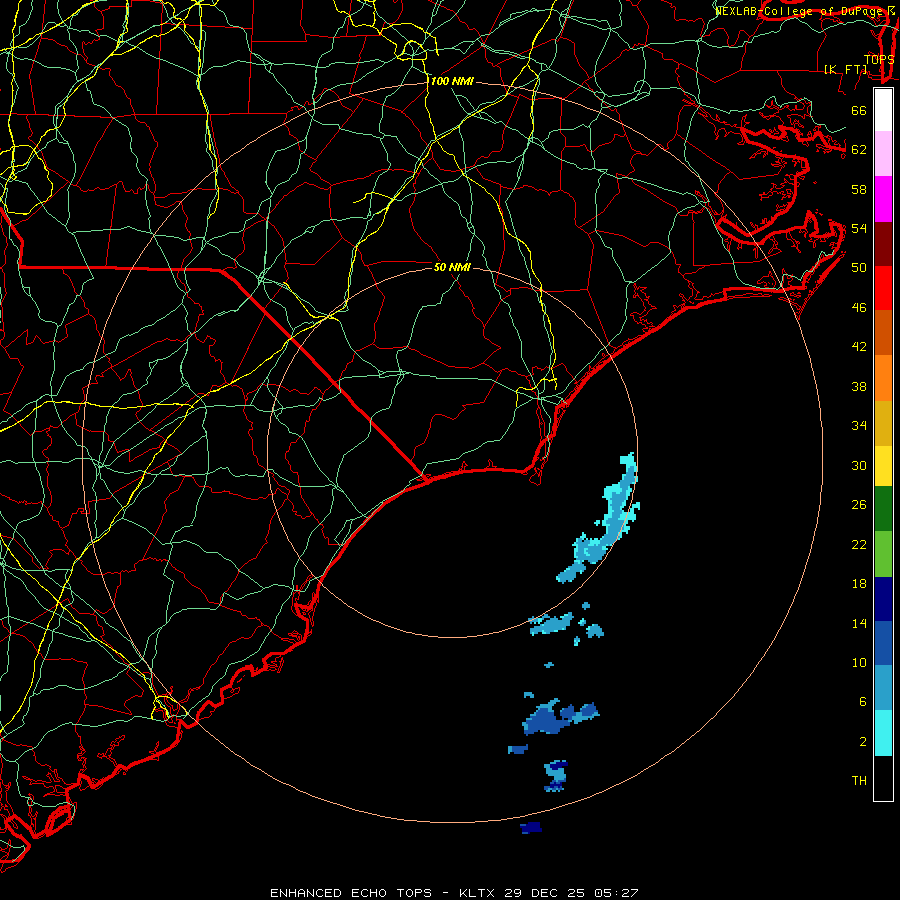Click the 'TOPS' legend heading
The image size is (900, 900).
(x=879, y=60)
